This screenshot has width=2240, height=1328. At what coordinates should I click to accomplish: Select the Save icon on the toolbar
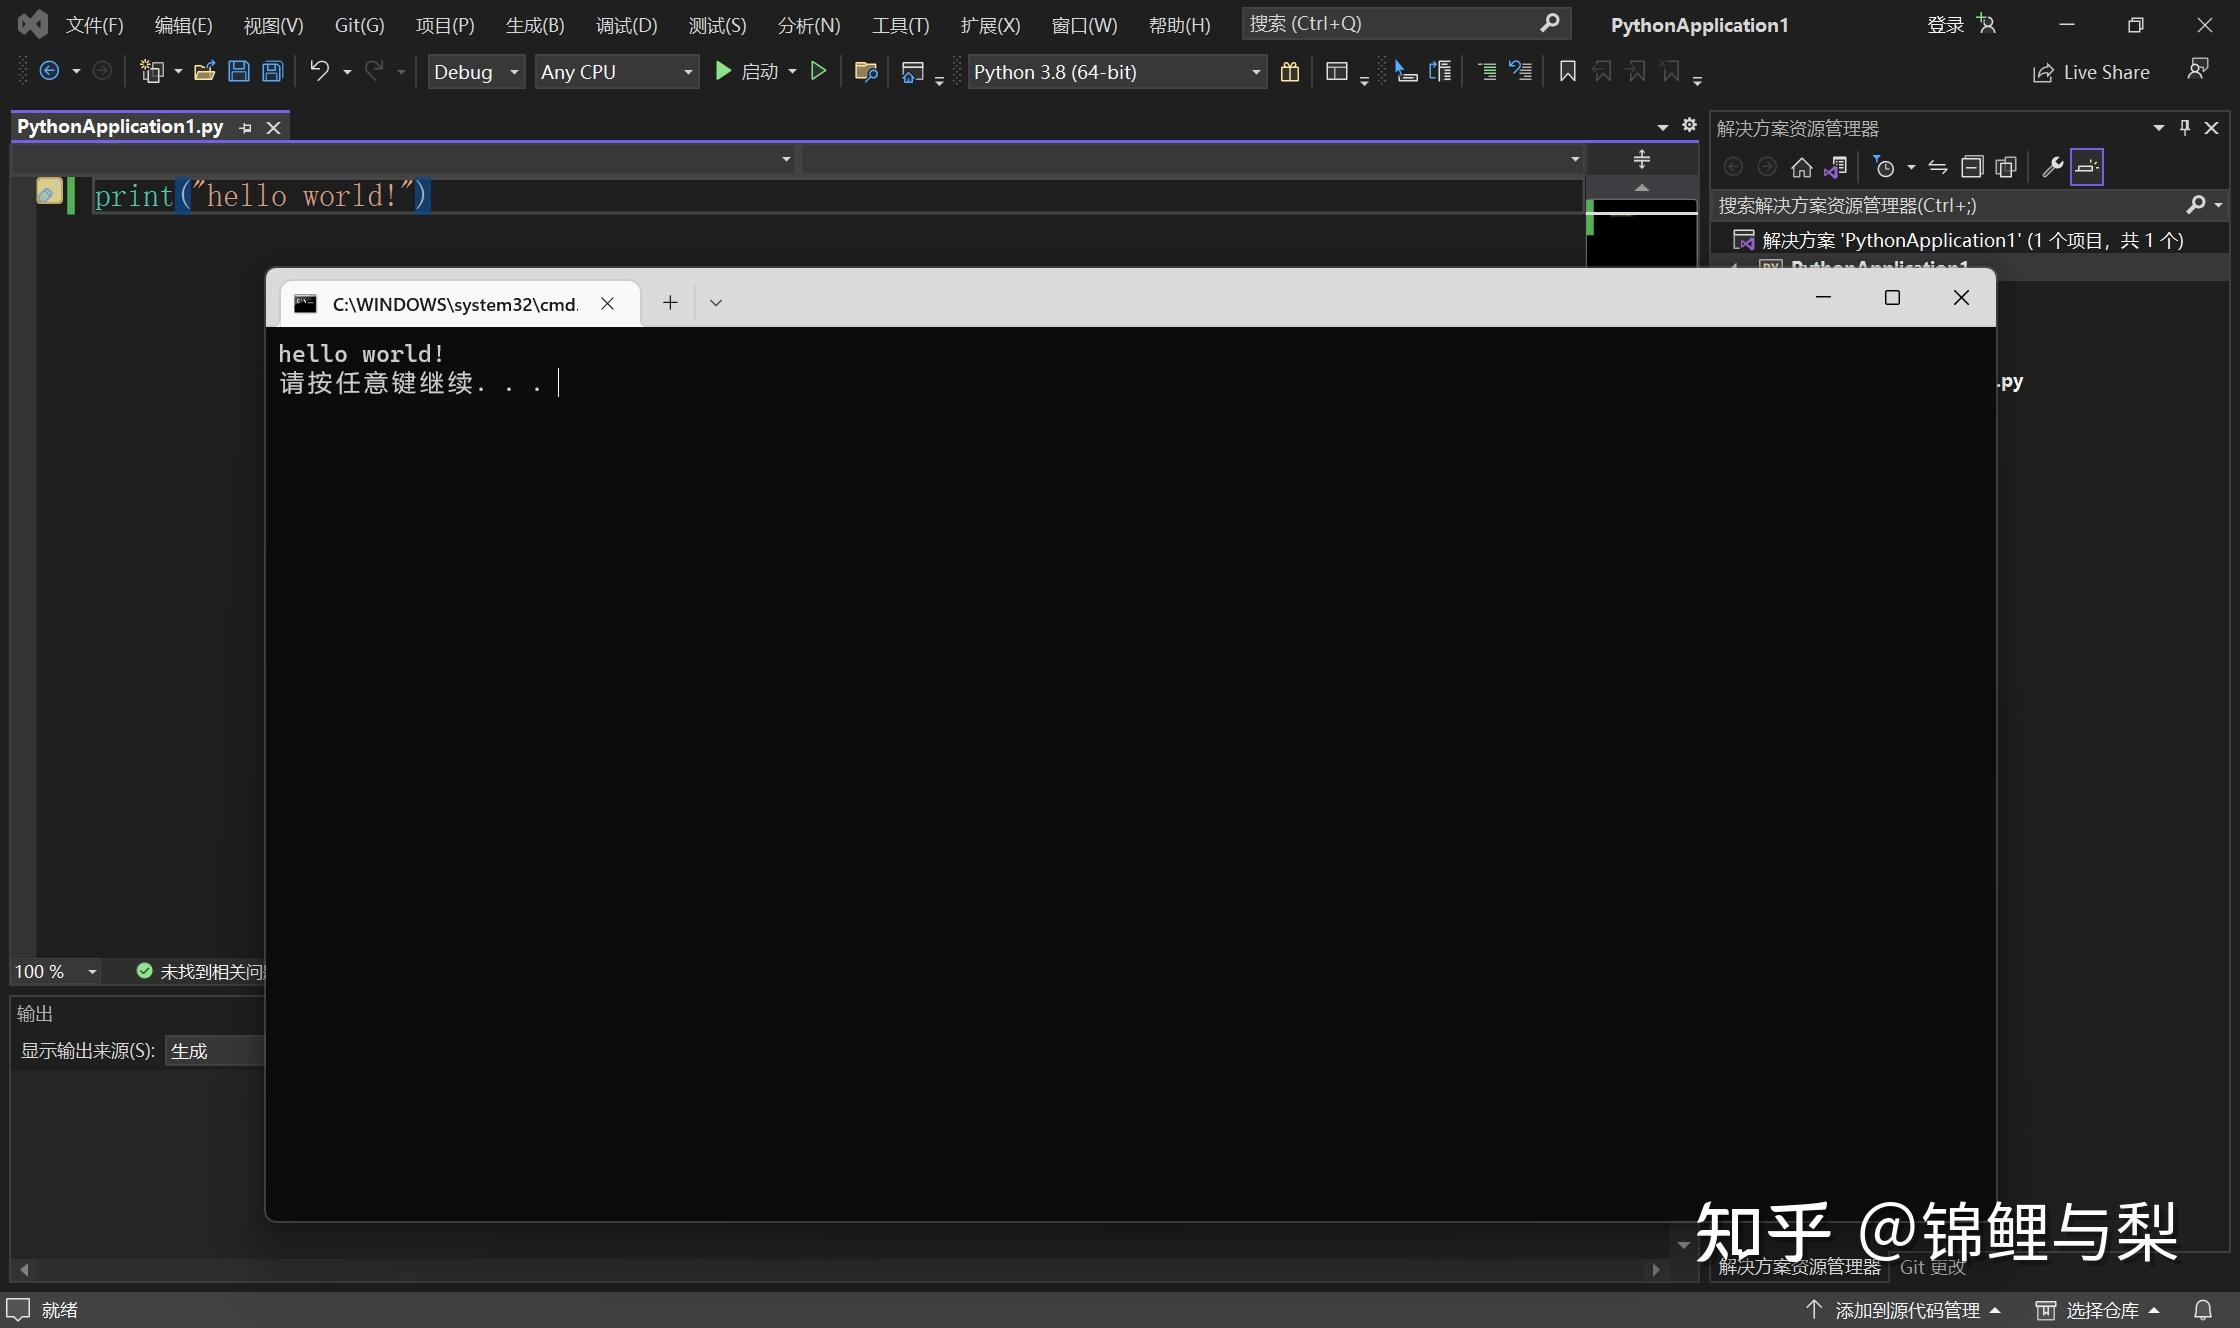tap(238, 71)
